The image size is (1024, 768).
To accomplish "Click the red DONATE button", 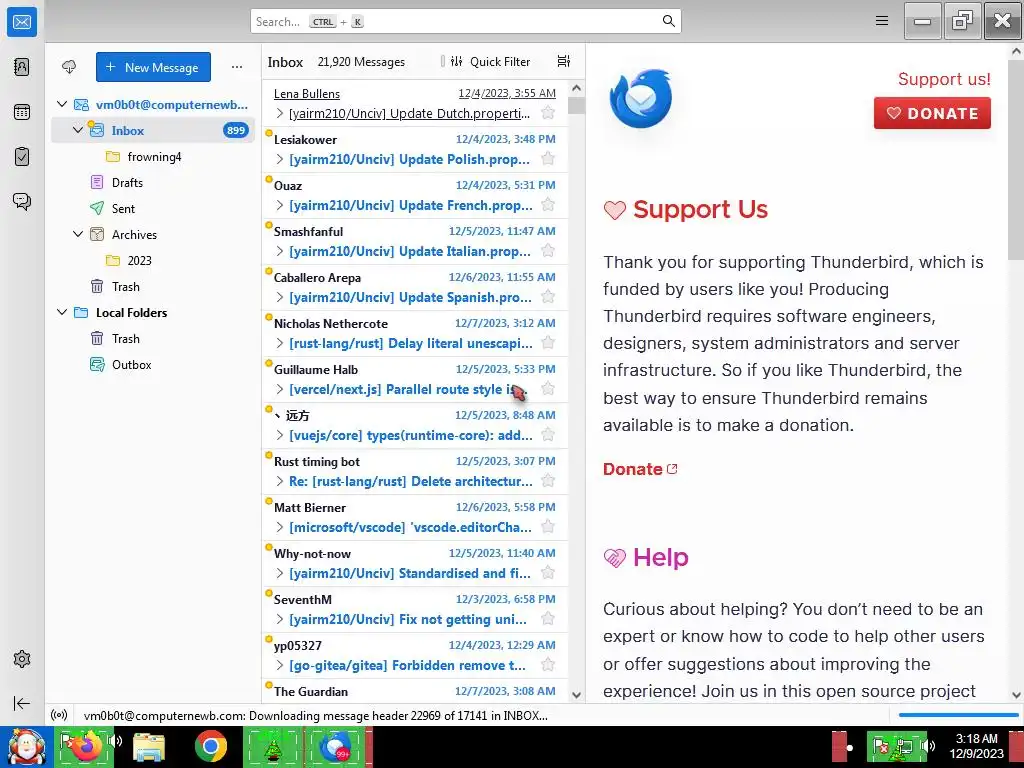I will point(932,113).
